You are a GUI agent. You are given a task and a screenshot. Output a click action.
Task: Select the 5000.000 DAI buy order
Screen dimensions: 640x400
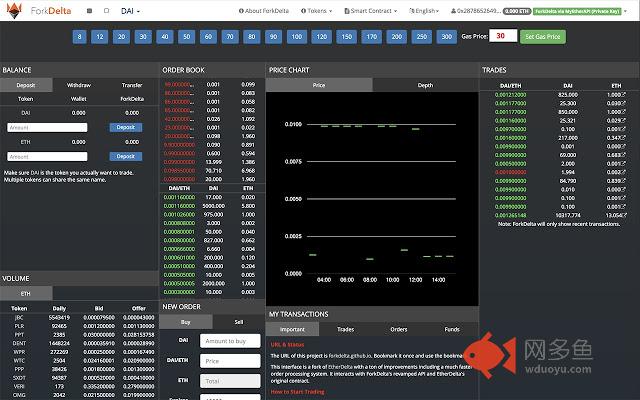coord(212,206)
